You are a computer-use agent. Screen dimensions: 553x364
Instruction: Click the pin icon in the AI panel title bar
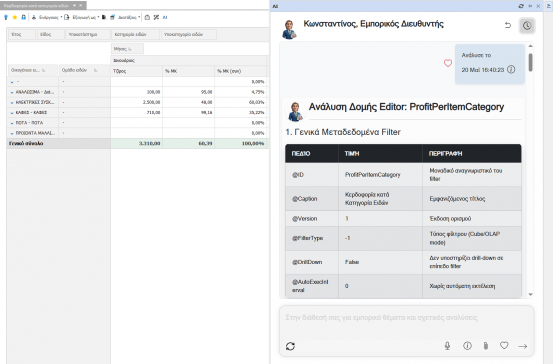pos(530,6)
